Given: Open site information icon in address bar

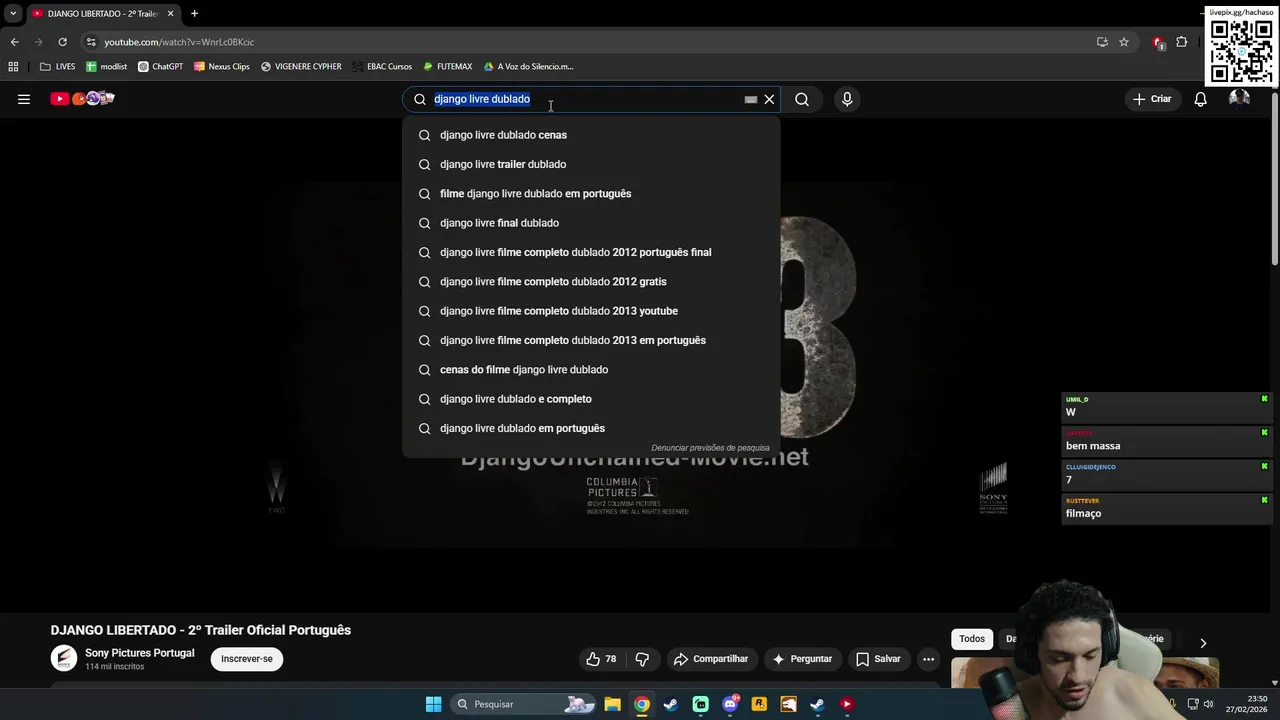Looking at the screenshot, I should pyautogui.click(x=91, y=42).
